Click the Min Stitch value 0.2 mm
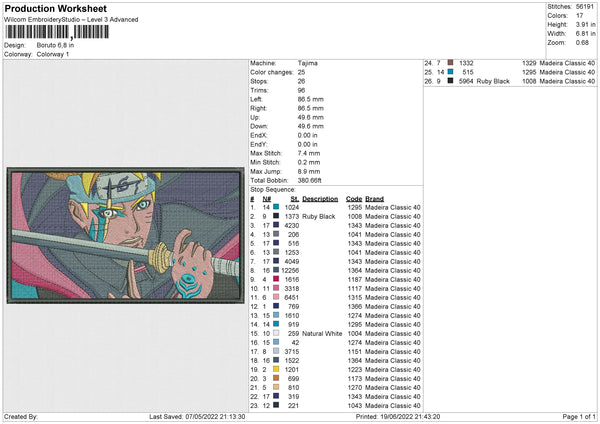 (309, 162)
